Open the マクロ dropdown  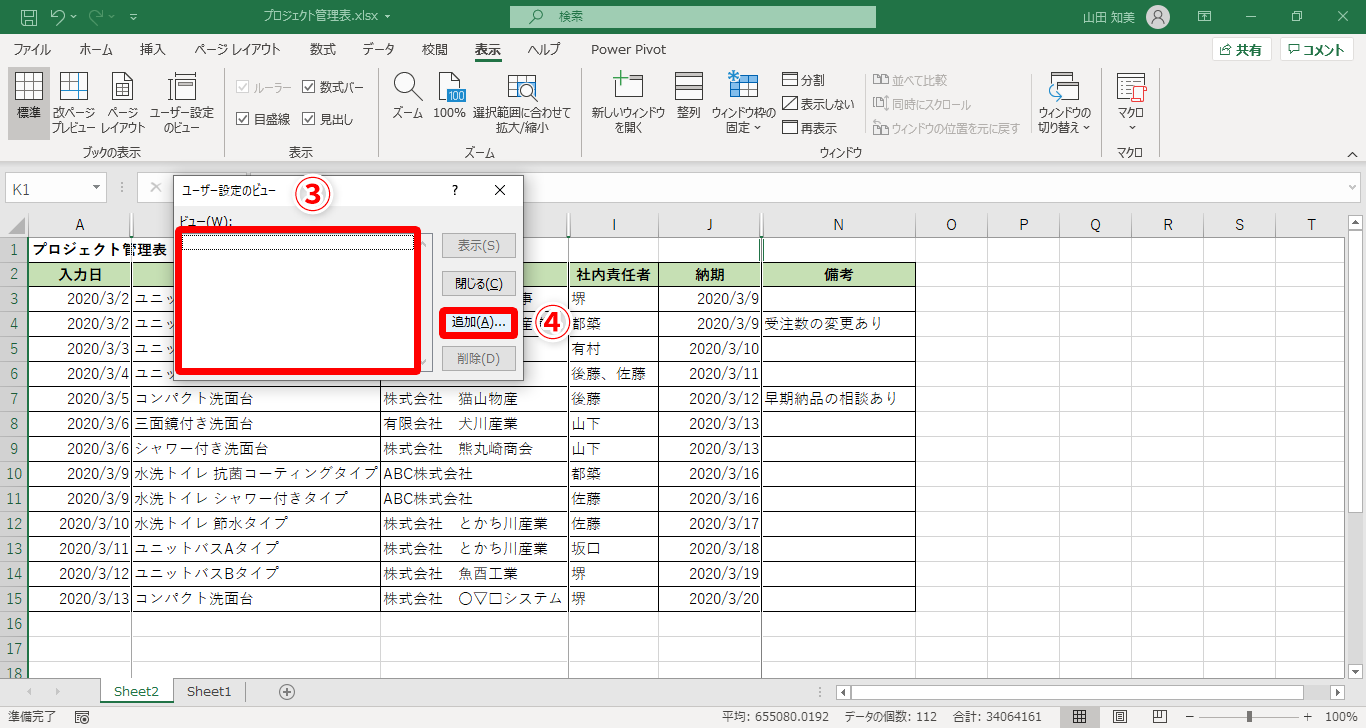(x=1132, y=103)
